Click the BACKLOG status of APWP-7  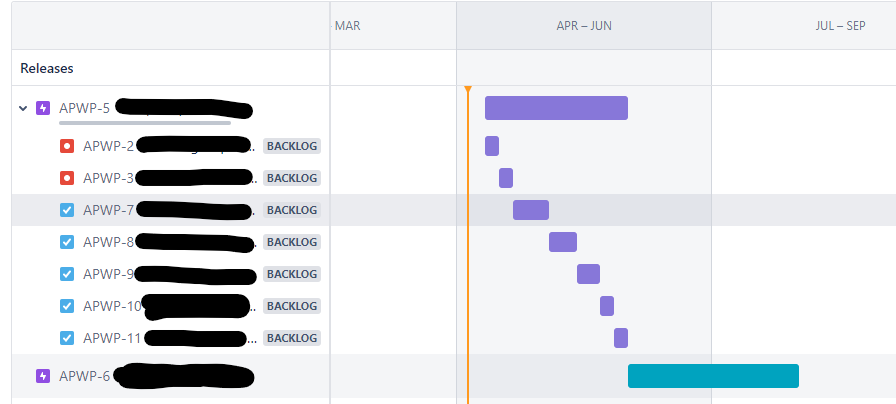[292, 210]
